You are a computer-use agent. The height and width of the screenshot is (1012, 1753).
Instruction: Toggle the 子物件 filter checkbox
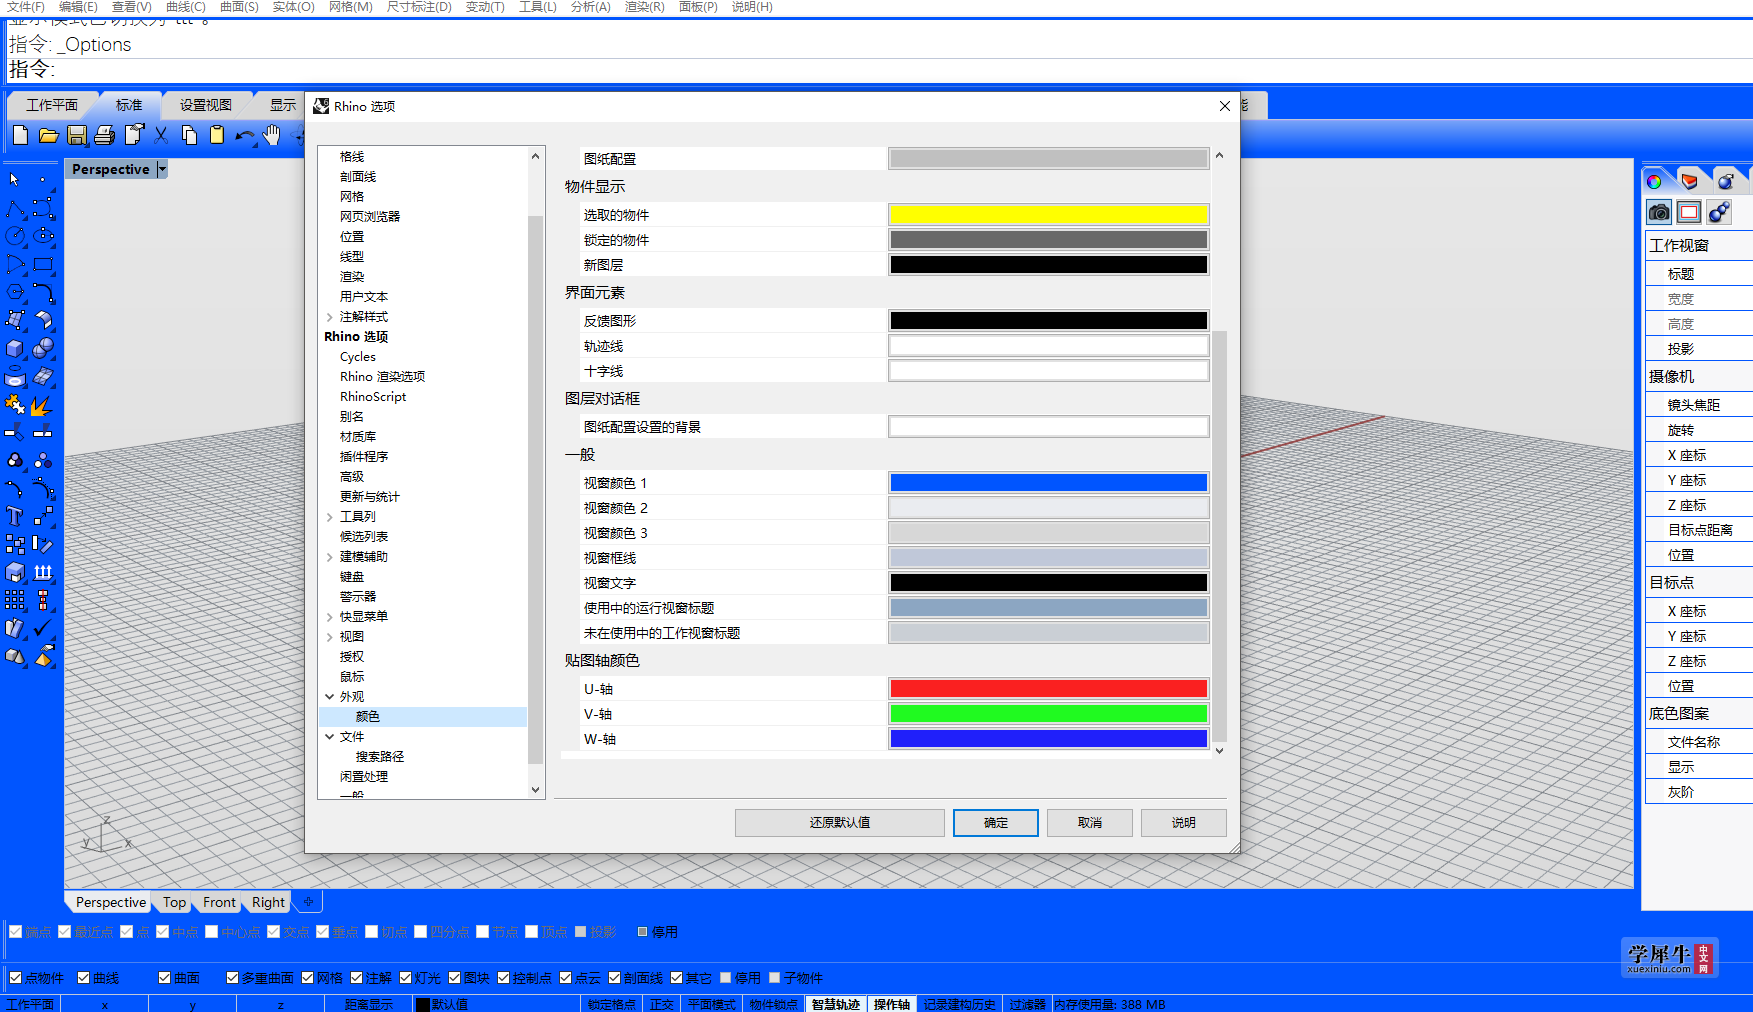[x=775, y=978]
